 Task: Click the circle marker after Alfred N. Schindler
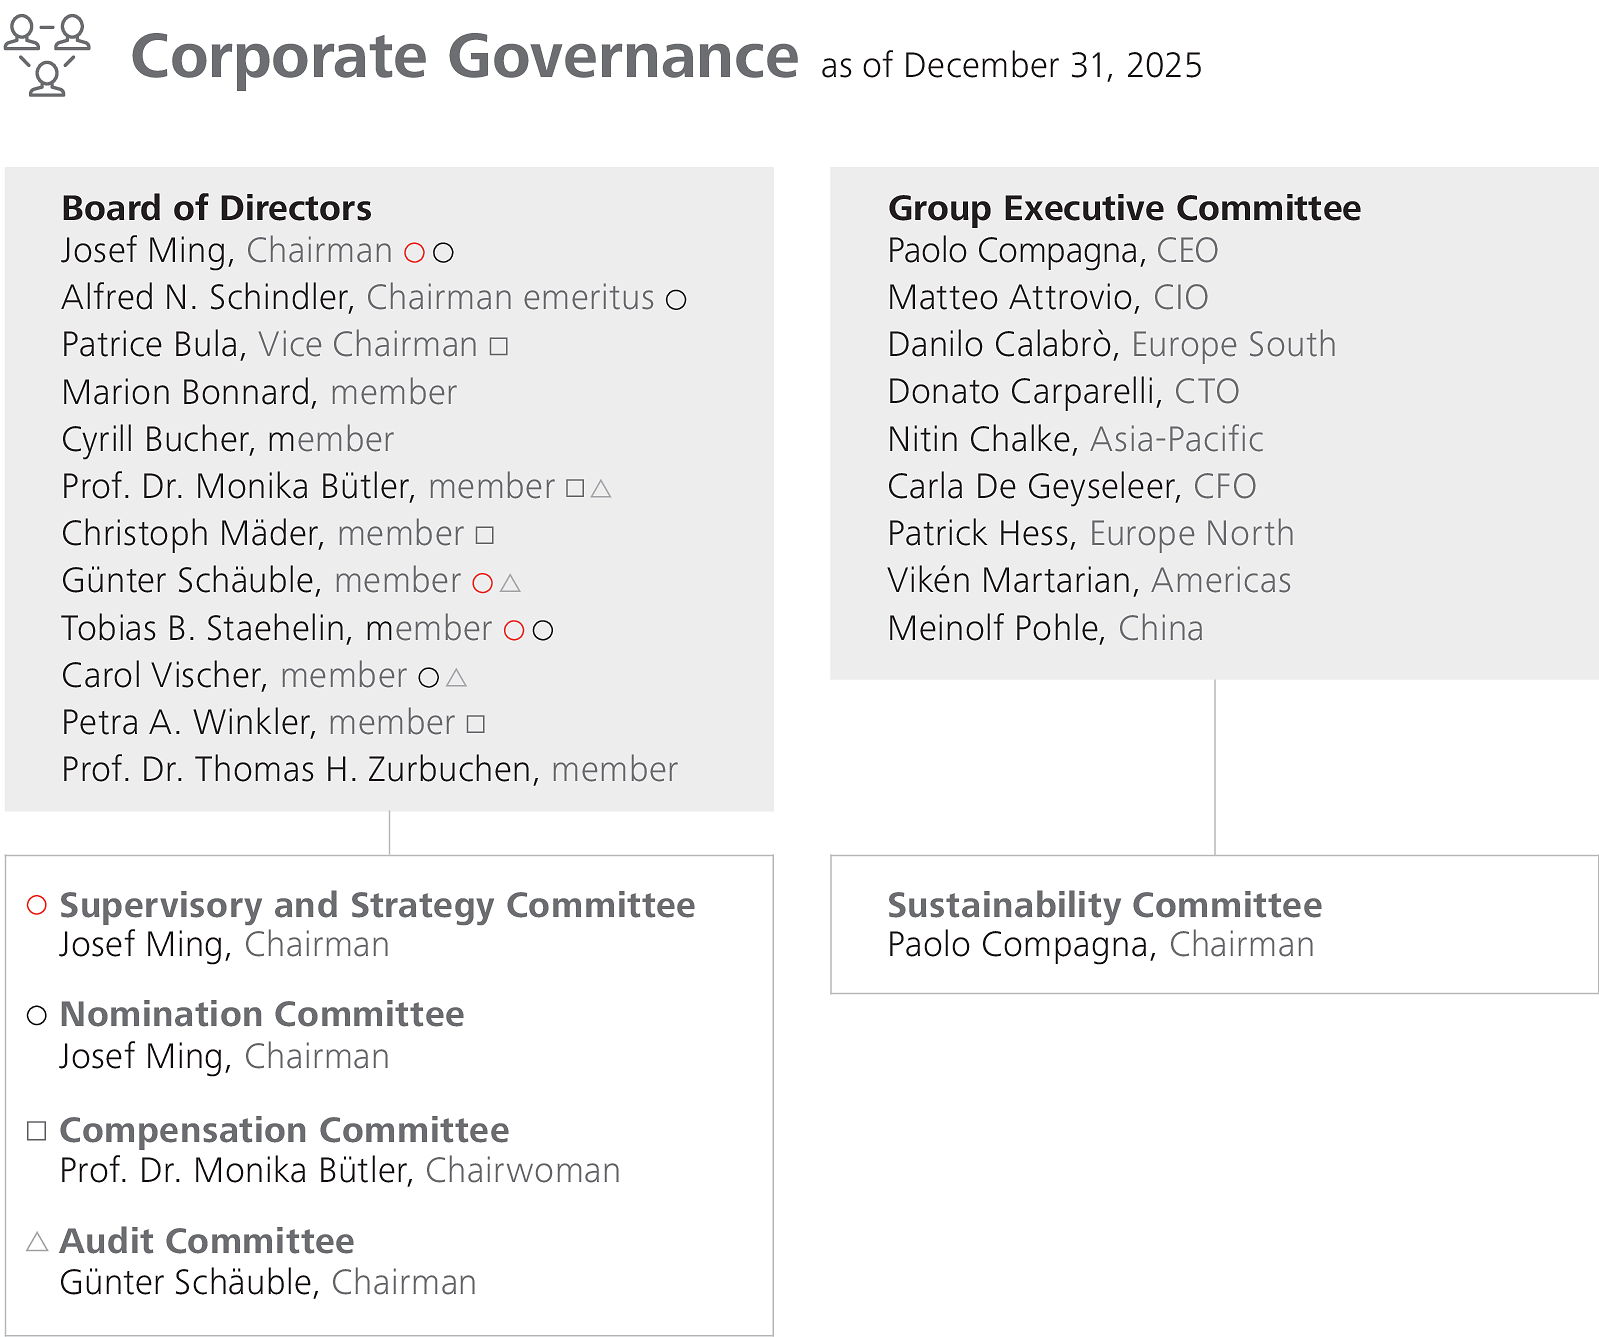pyautogui.click(x=676, y=299)
